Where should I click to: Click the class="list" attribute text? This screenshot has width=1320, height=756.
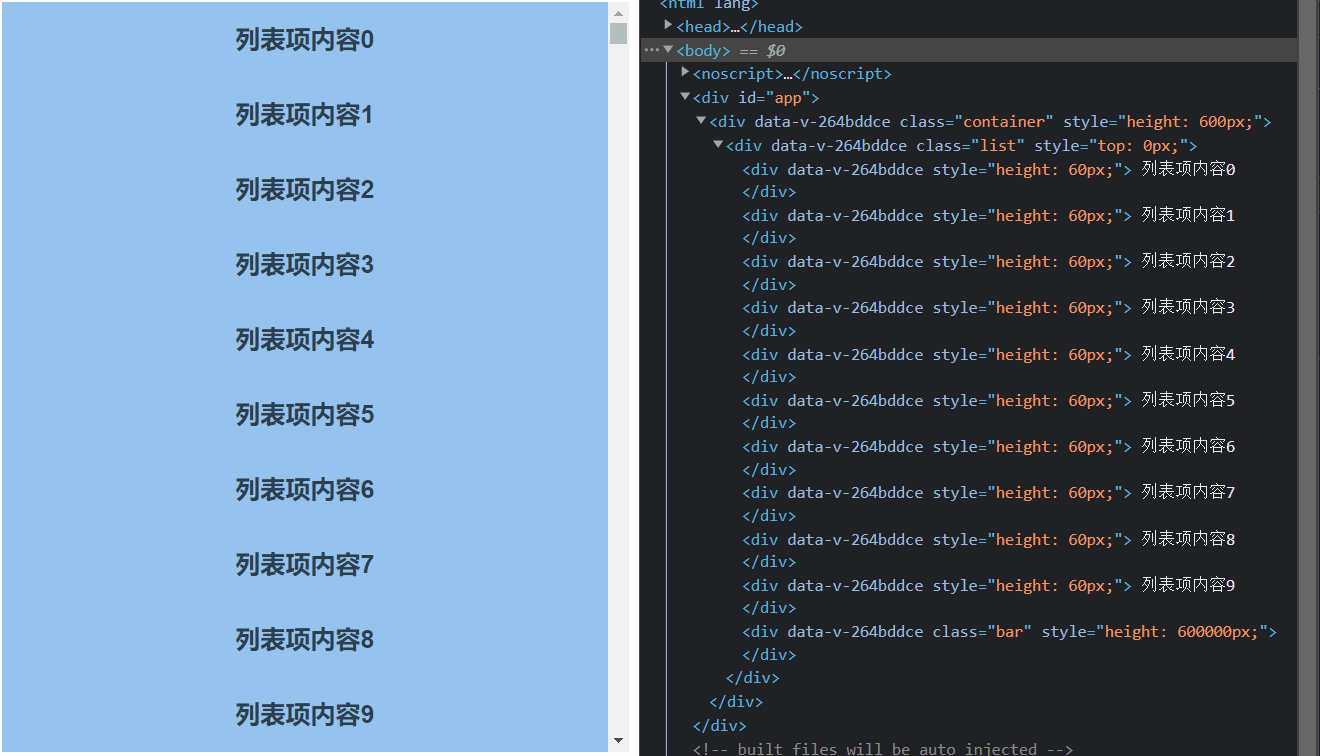tap(970, 145)
